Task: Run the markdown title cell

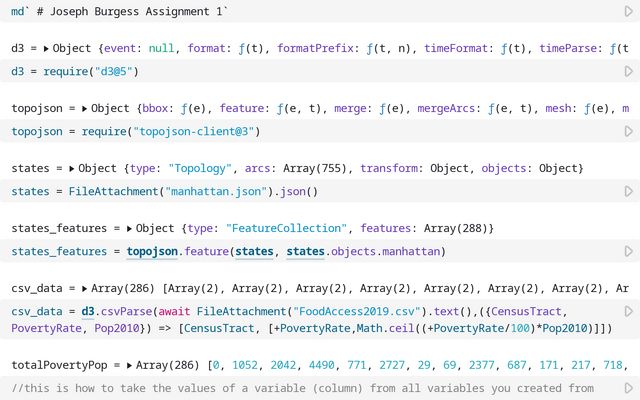Action: (x=629, y=11)
